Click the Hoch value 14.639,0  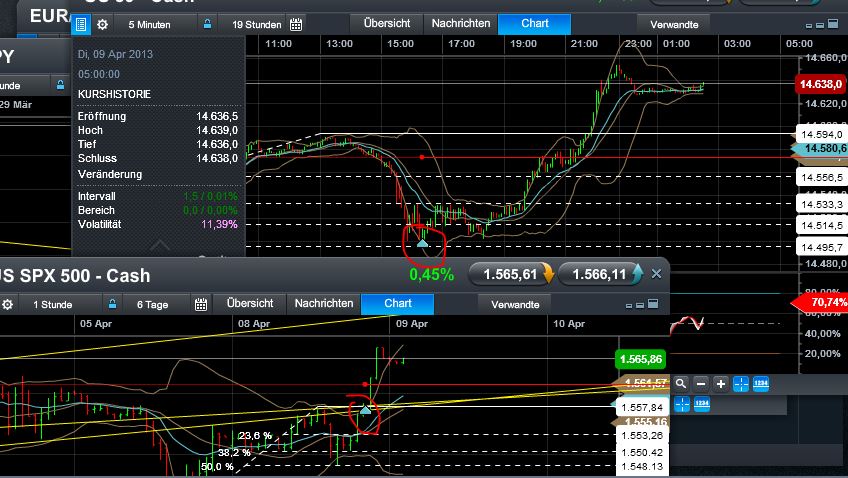217,130
